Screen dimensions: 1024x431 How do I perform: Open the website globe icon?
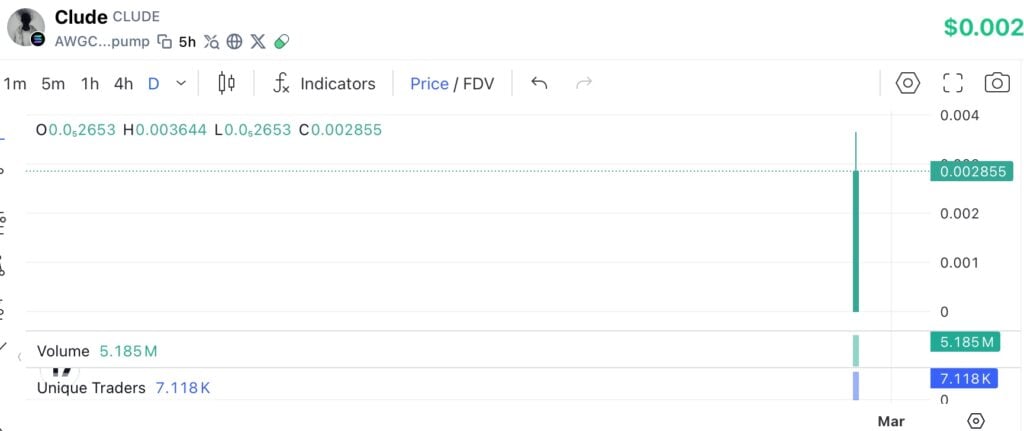[x=235, y=42]
